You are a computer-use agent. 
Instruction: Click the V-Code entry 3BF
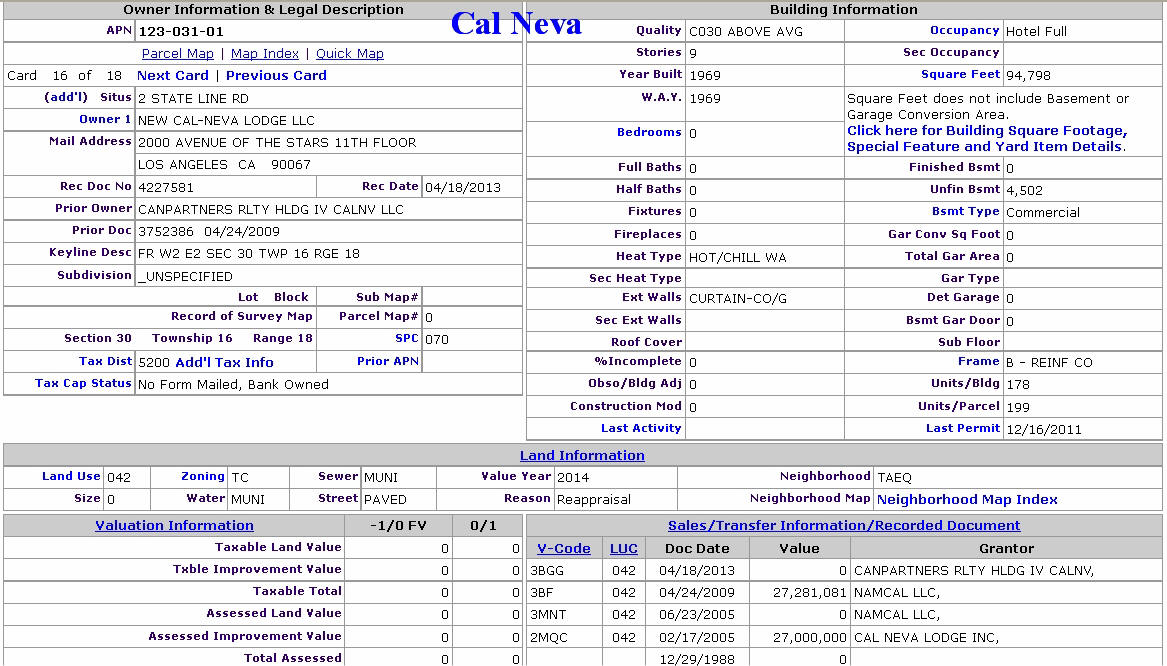tap(542, 593)
